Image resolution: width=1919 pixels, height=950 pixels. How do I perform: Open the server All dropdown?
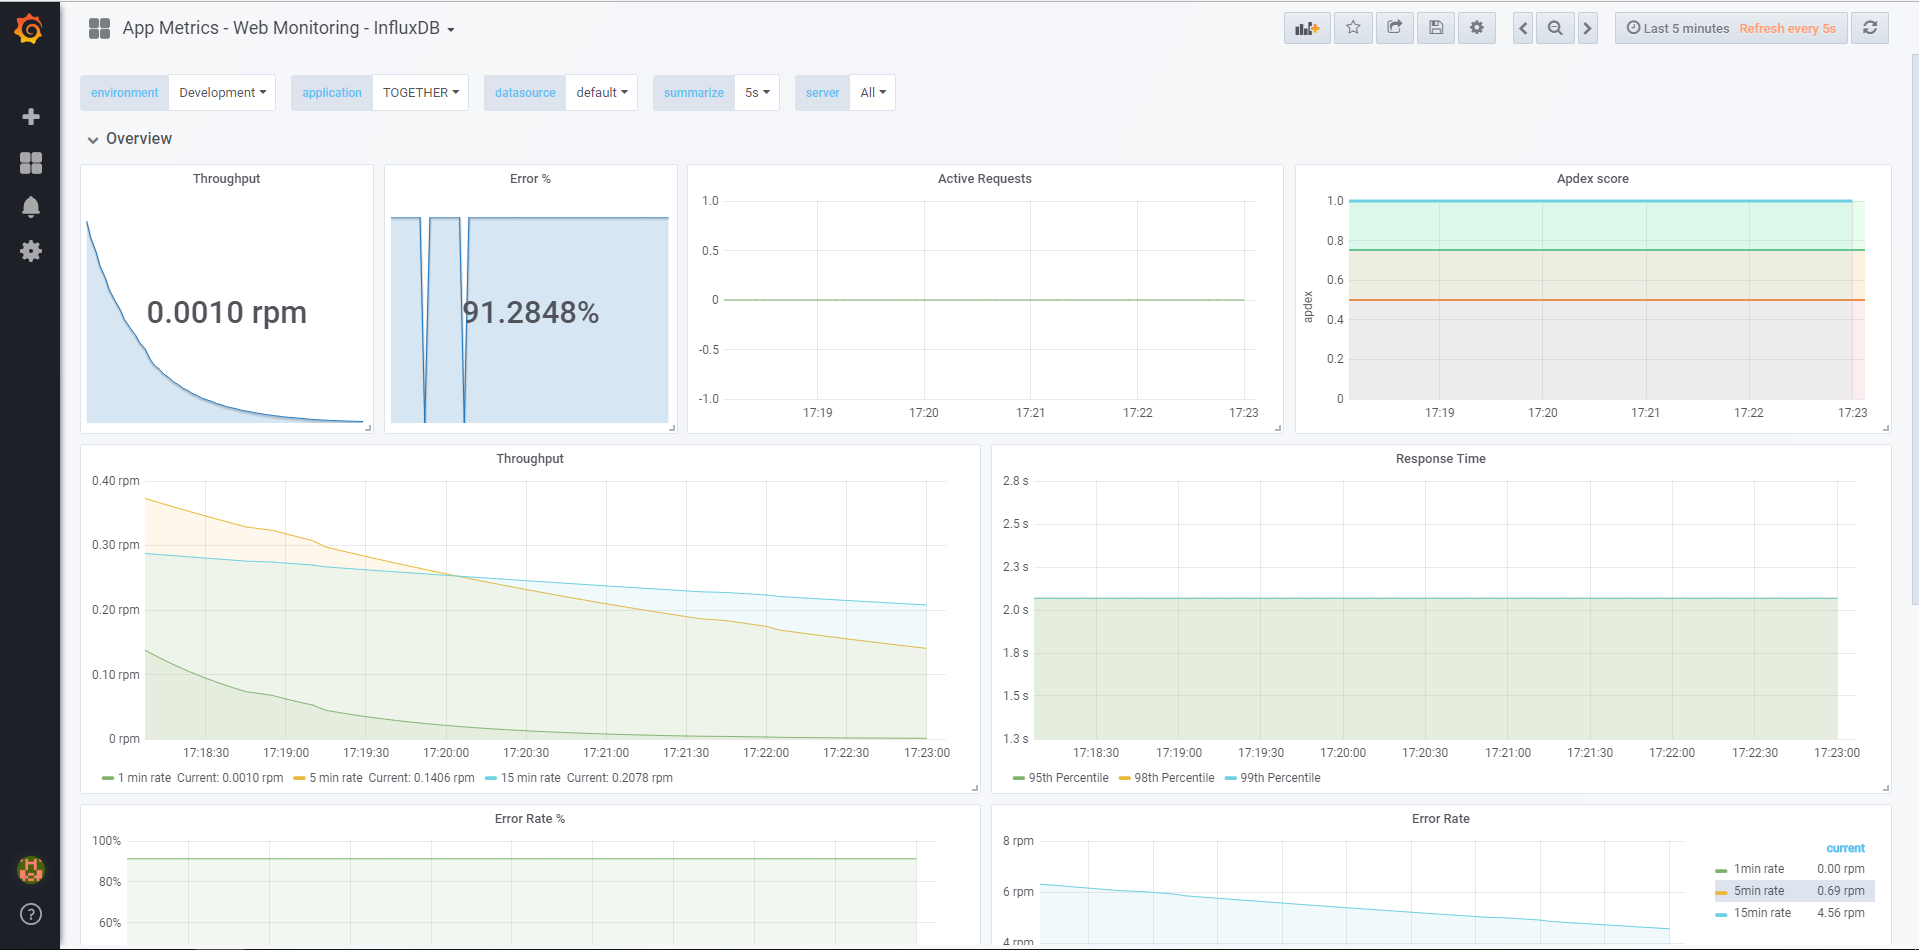click(x=872, y=93)
